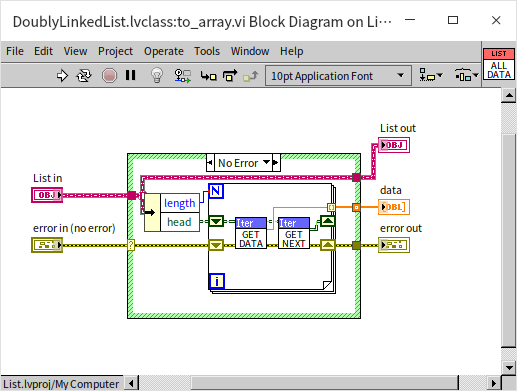This screenshot has width=517, height=391.
Task: Click the vertical scrollbar thumb
Action: pyautogui.click(x=509, y=240)
